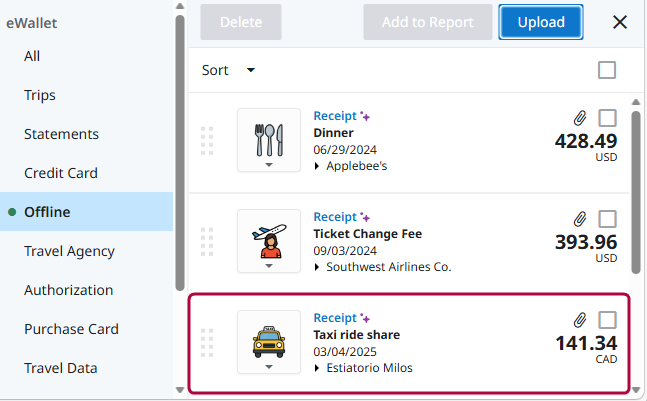Screen dimensions: 647x401
Task: Close the eWallet panel with X
Action: click(x=620, y=22)
